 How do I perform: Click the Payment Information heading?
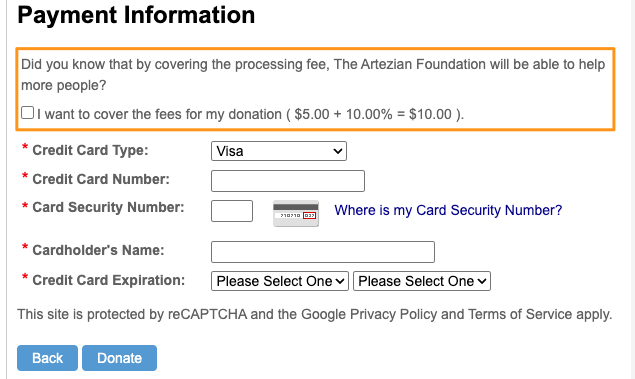pyautogui.click(x=136, y=15)
